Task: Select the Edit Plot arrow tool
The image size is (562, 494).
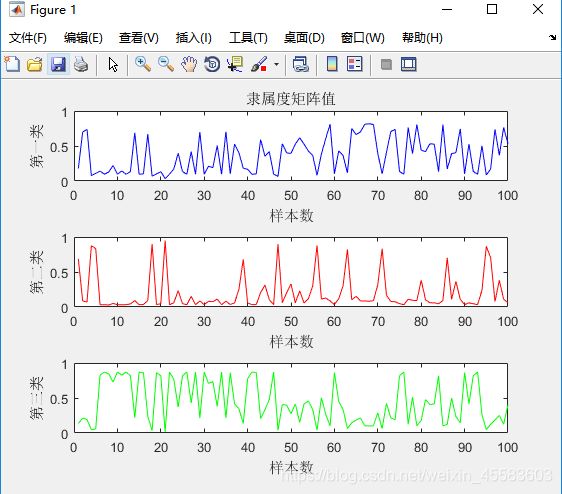Action: 113,65
